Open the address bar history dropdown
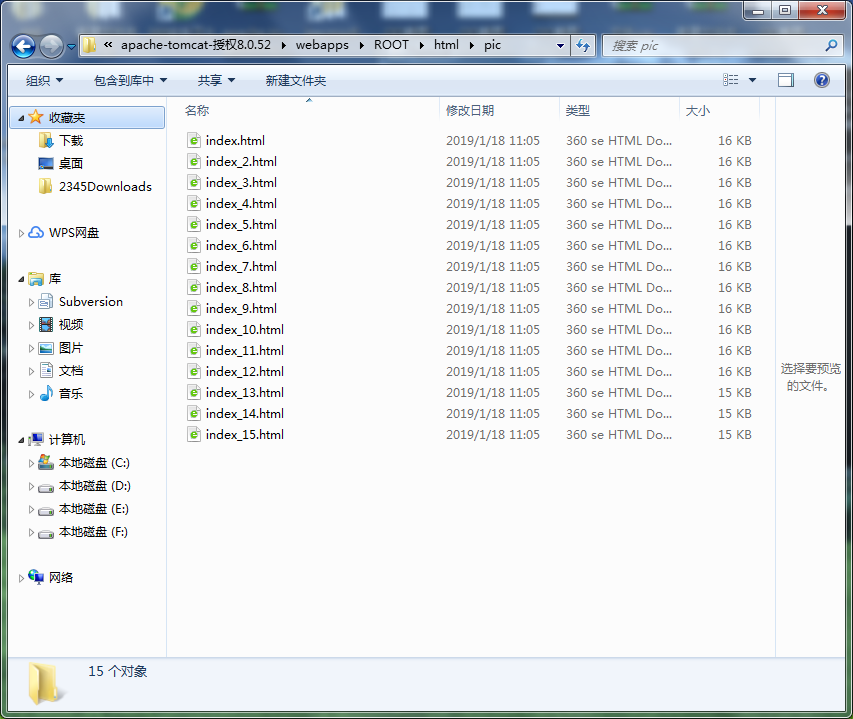Screen dimensions: 853x719 [x=560, y=46]
